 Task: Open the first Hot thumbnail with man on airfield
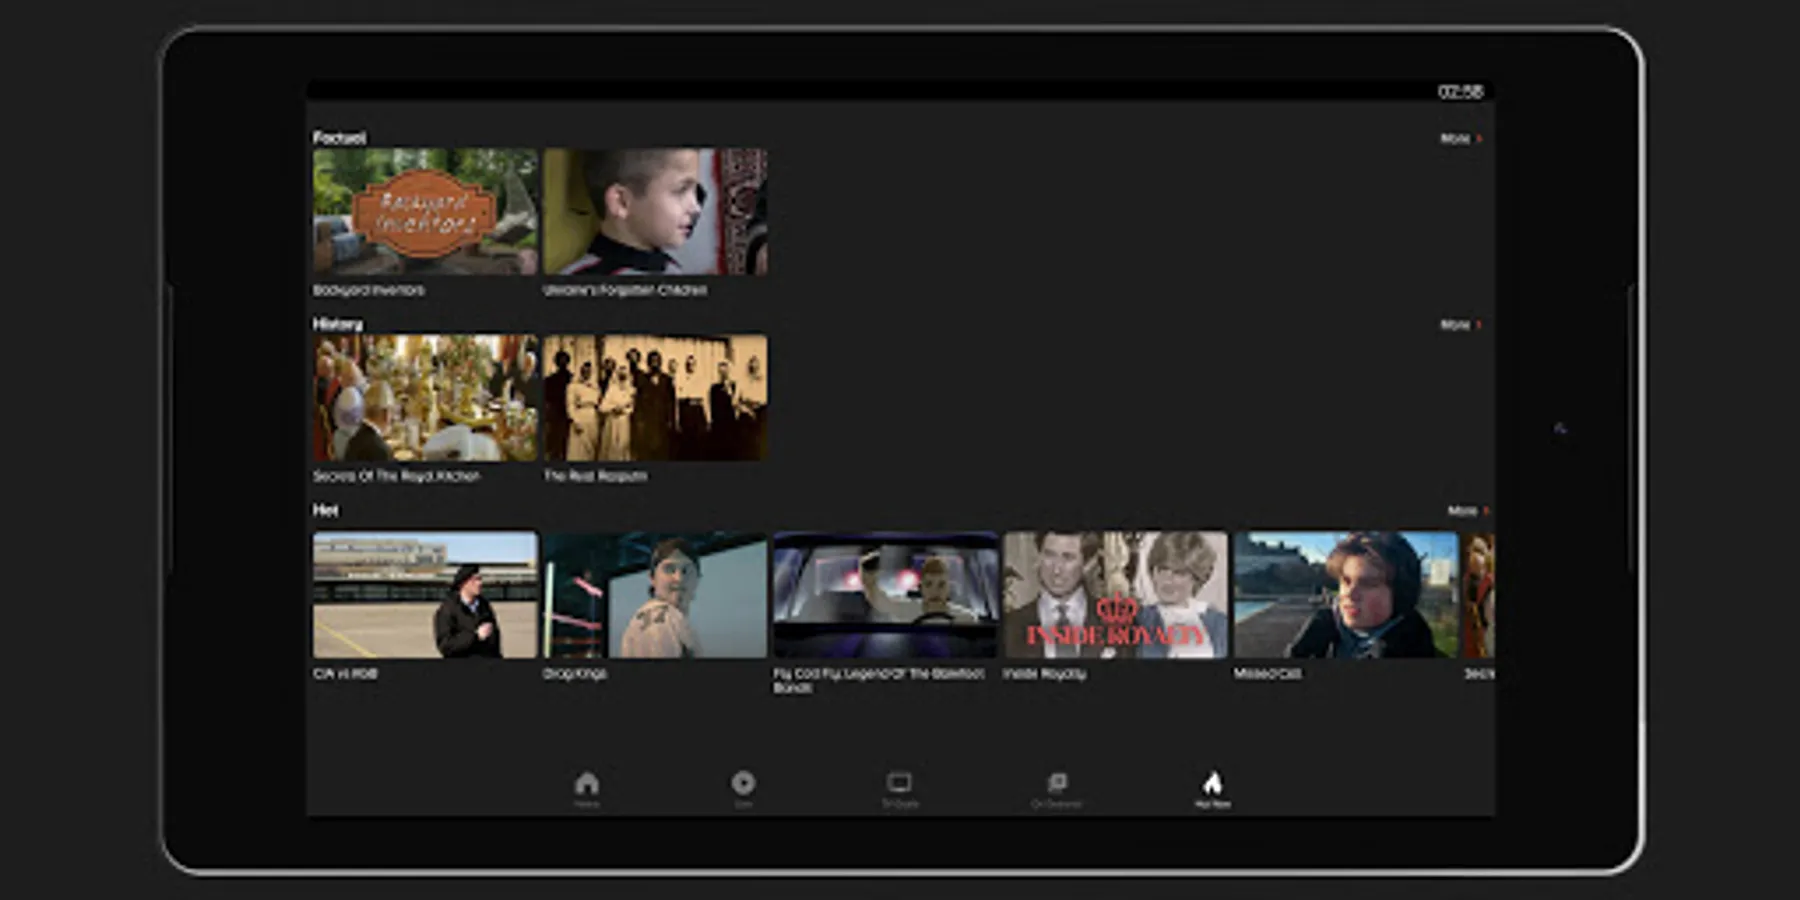pyautogui.click(x=425, y=595)
